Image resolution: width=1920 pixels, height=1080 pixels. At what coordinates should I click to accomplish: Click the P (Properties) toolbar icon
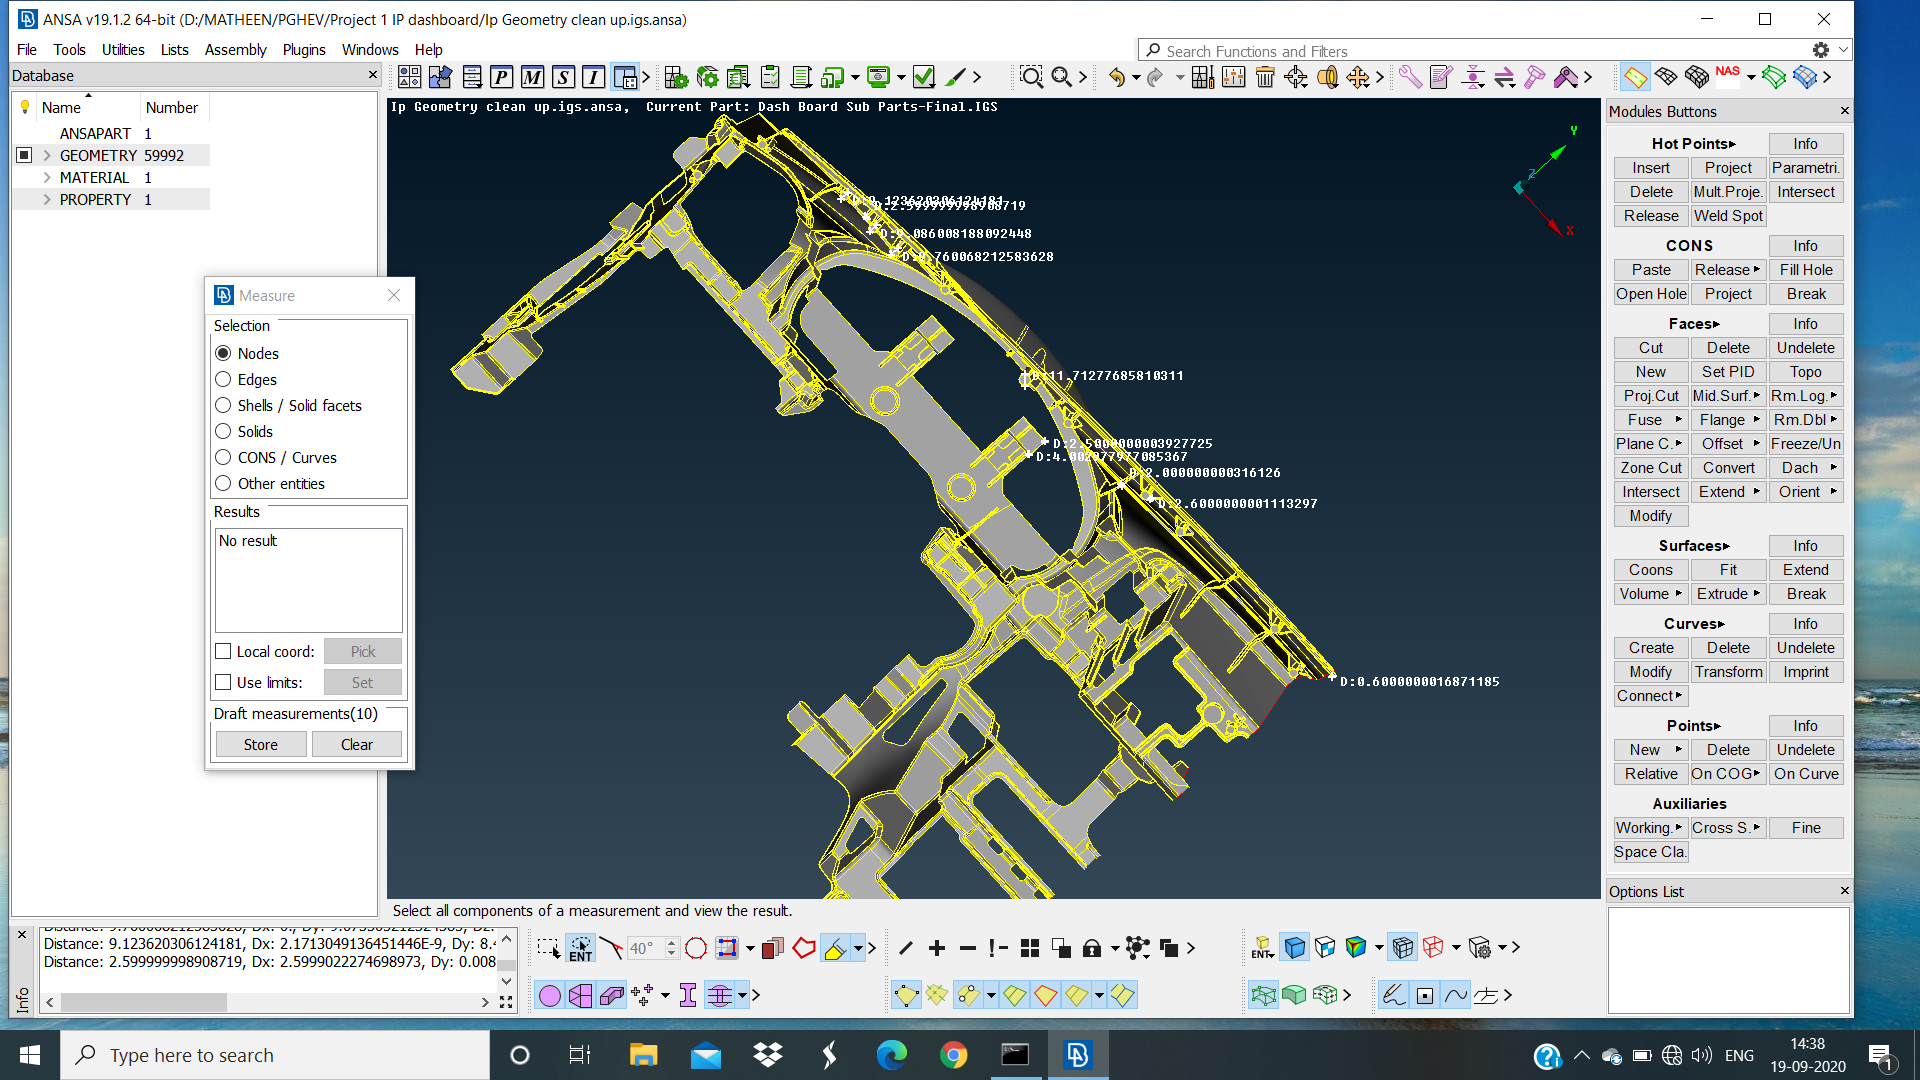coord(500,76)
